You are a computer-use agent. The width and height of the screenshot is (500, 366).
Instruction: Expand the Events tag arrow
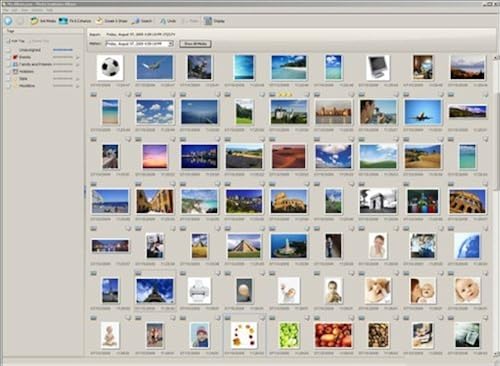(77, 57)
